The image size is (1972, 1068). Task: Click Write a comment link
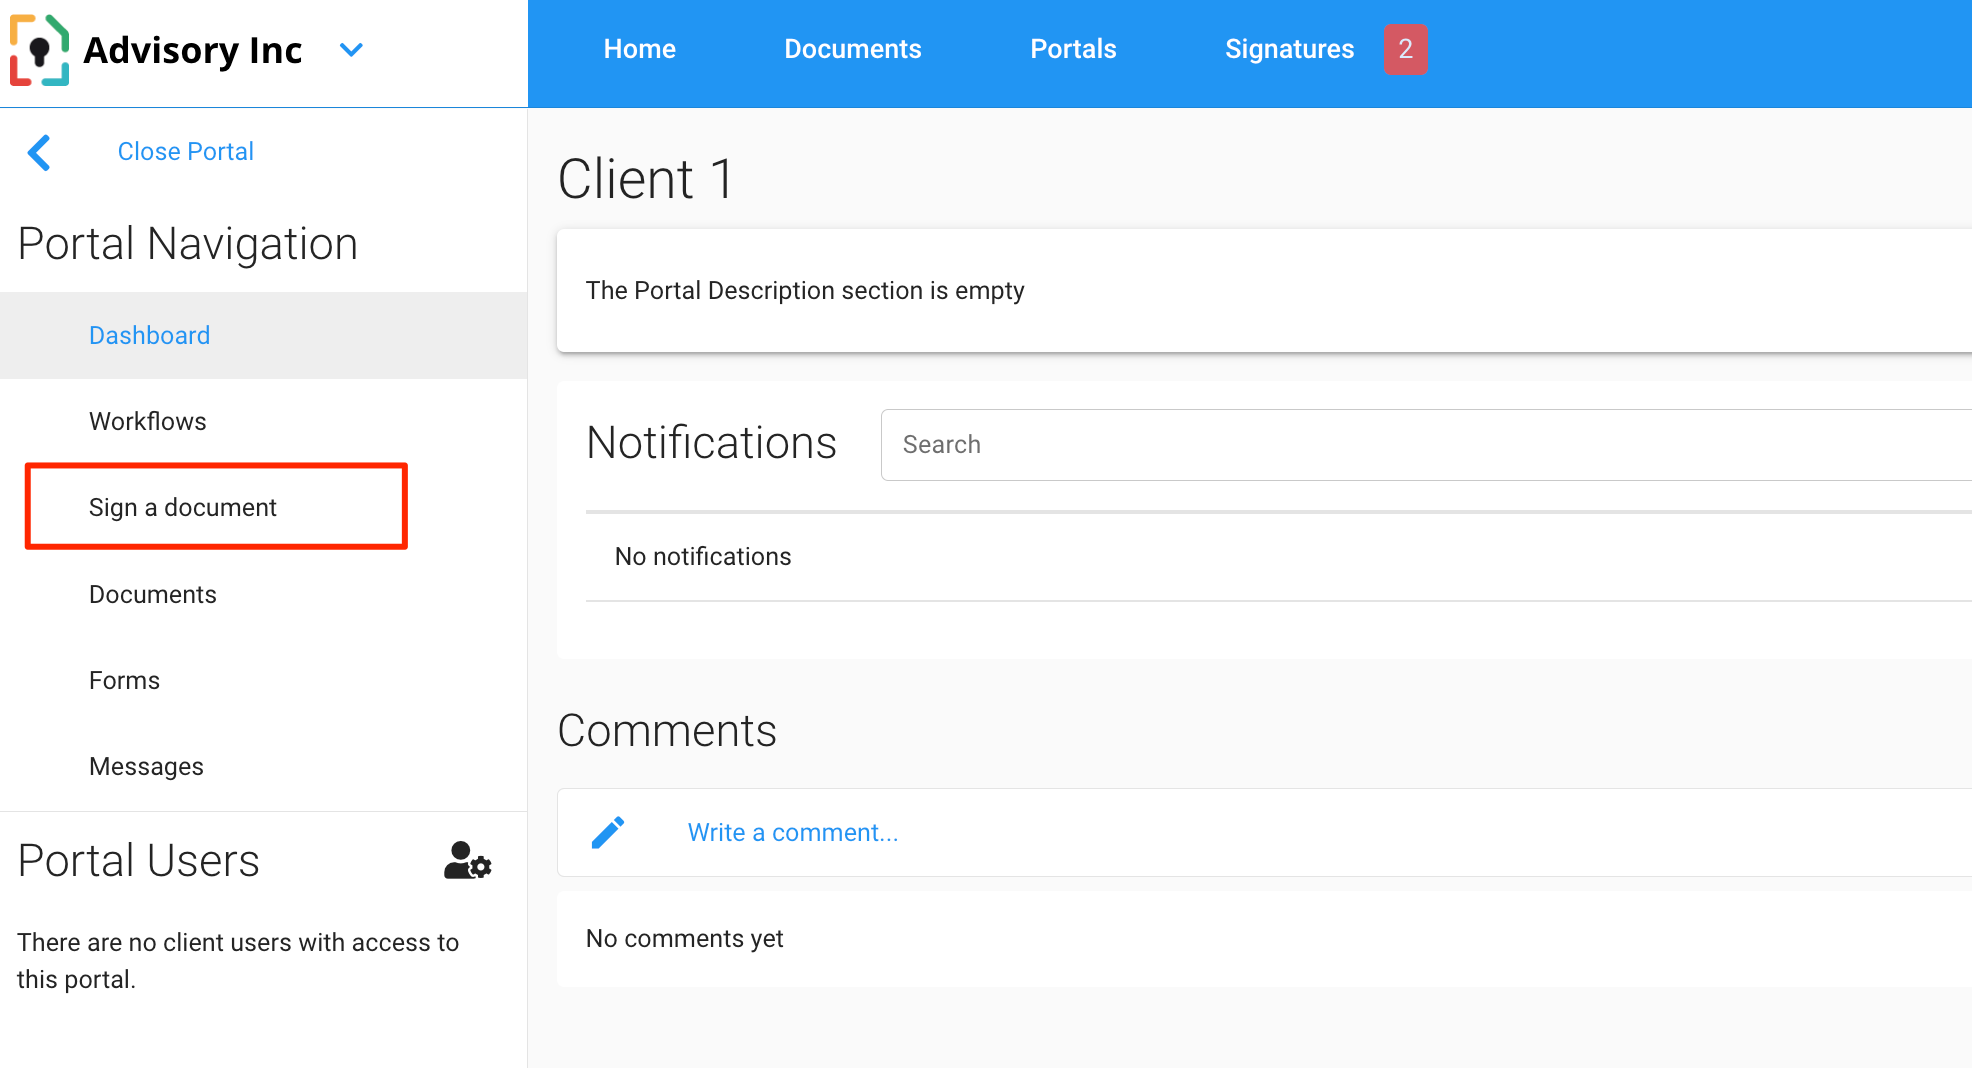[x=792, y=833]
